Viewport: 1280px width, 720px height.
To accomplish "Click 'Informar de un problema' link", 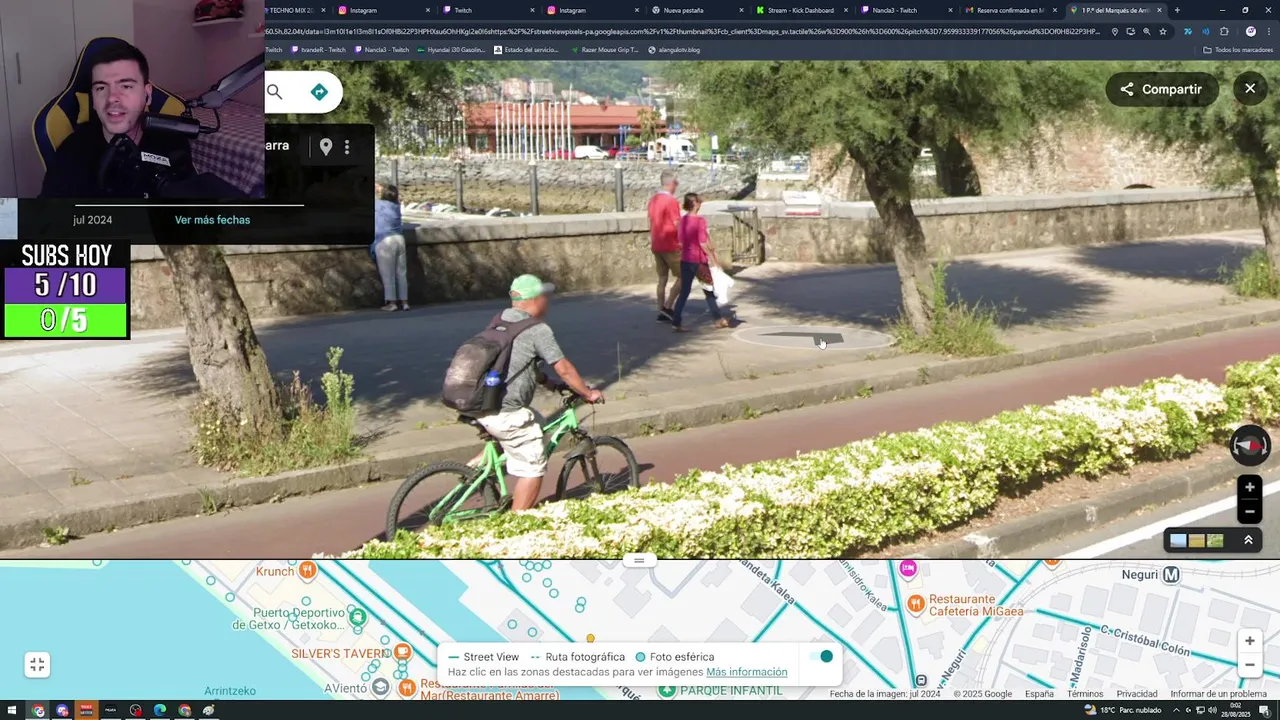I will click(x=1218, y=694).
